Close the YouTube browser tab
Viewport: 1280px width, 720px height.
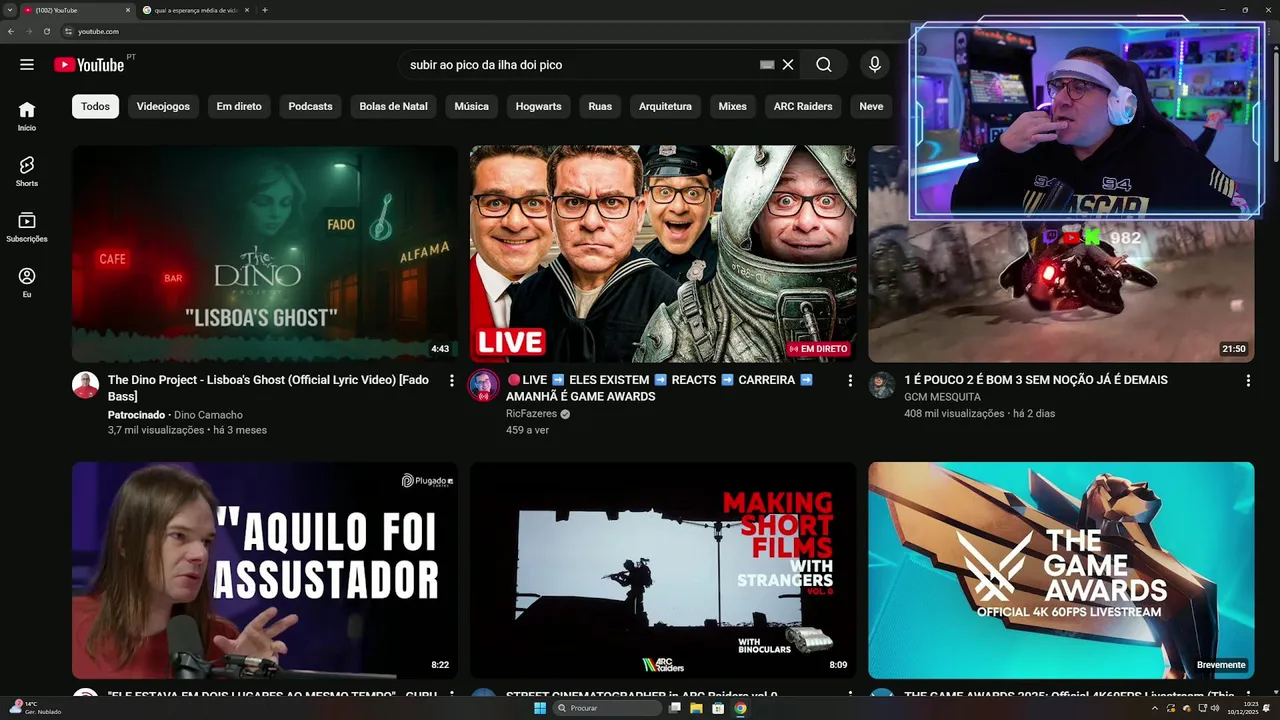(128, 10)
